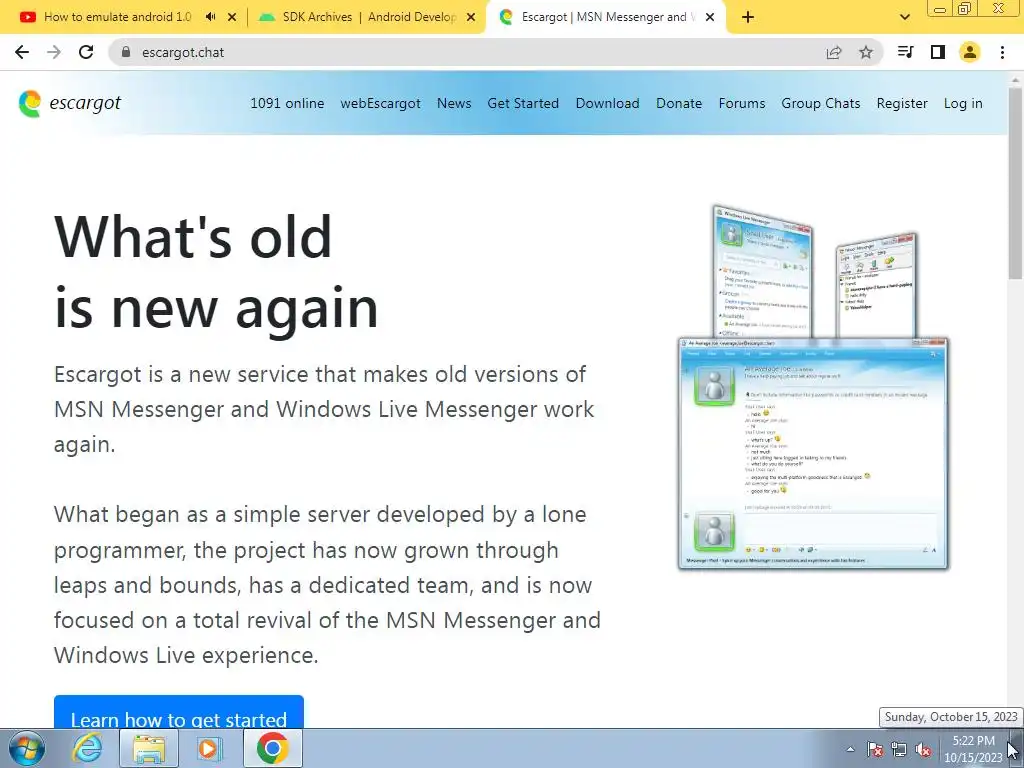Image resolution: width=1024 pixels, height=768 pixels.
Task: Open the network tray icon
Action: (899, 749)
